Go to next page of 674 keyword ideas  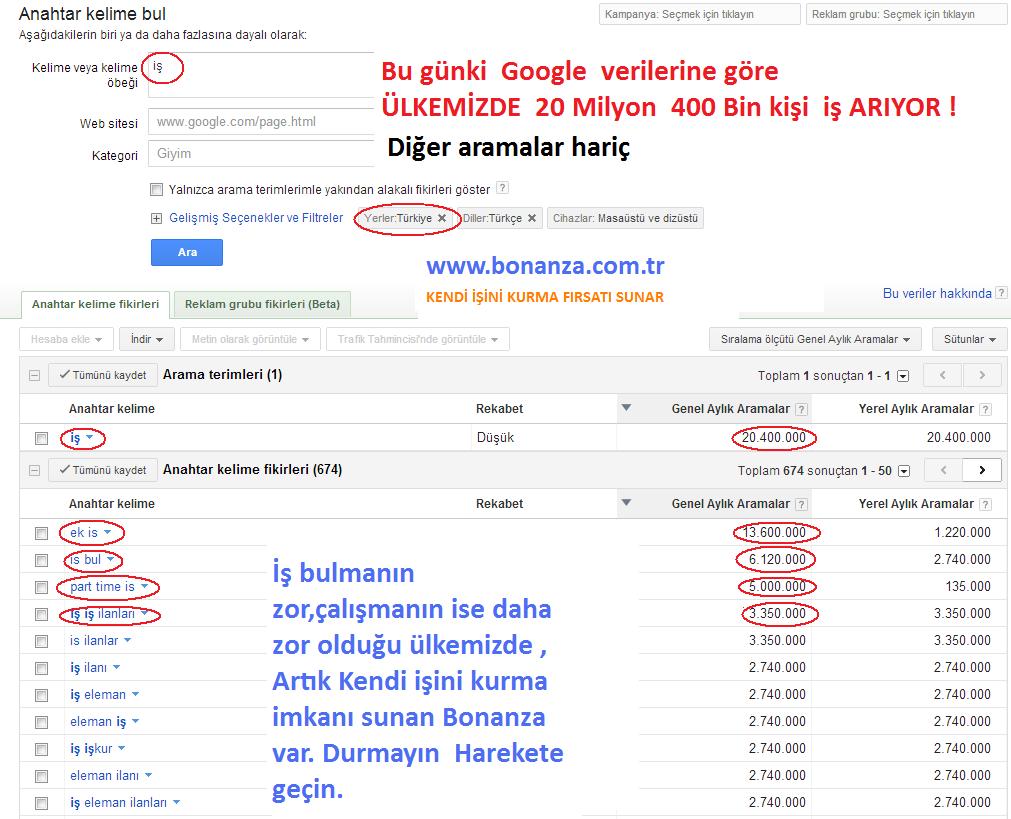pyautogui.click(x=982, y=470)
